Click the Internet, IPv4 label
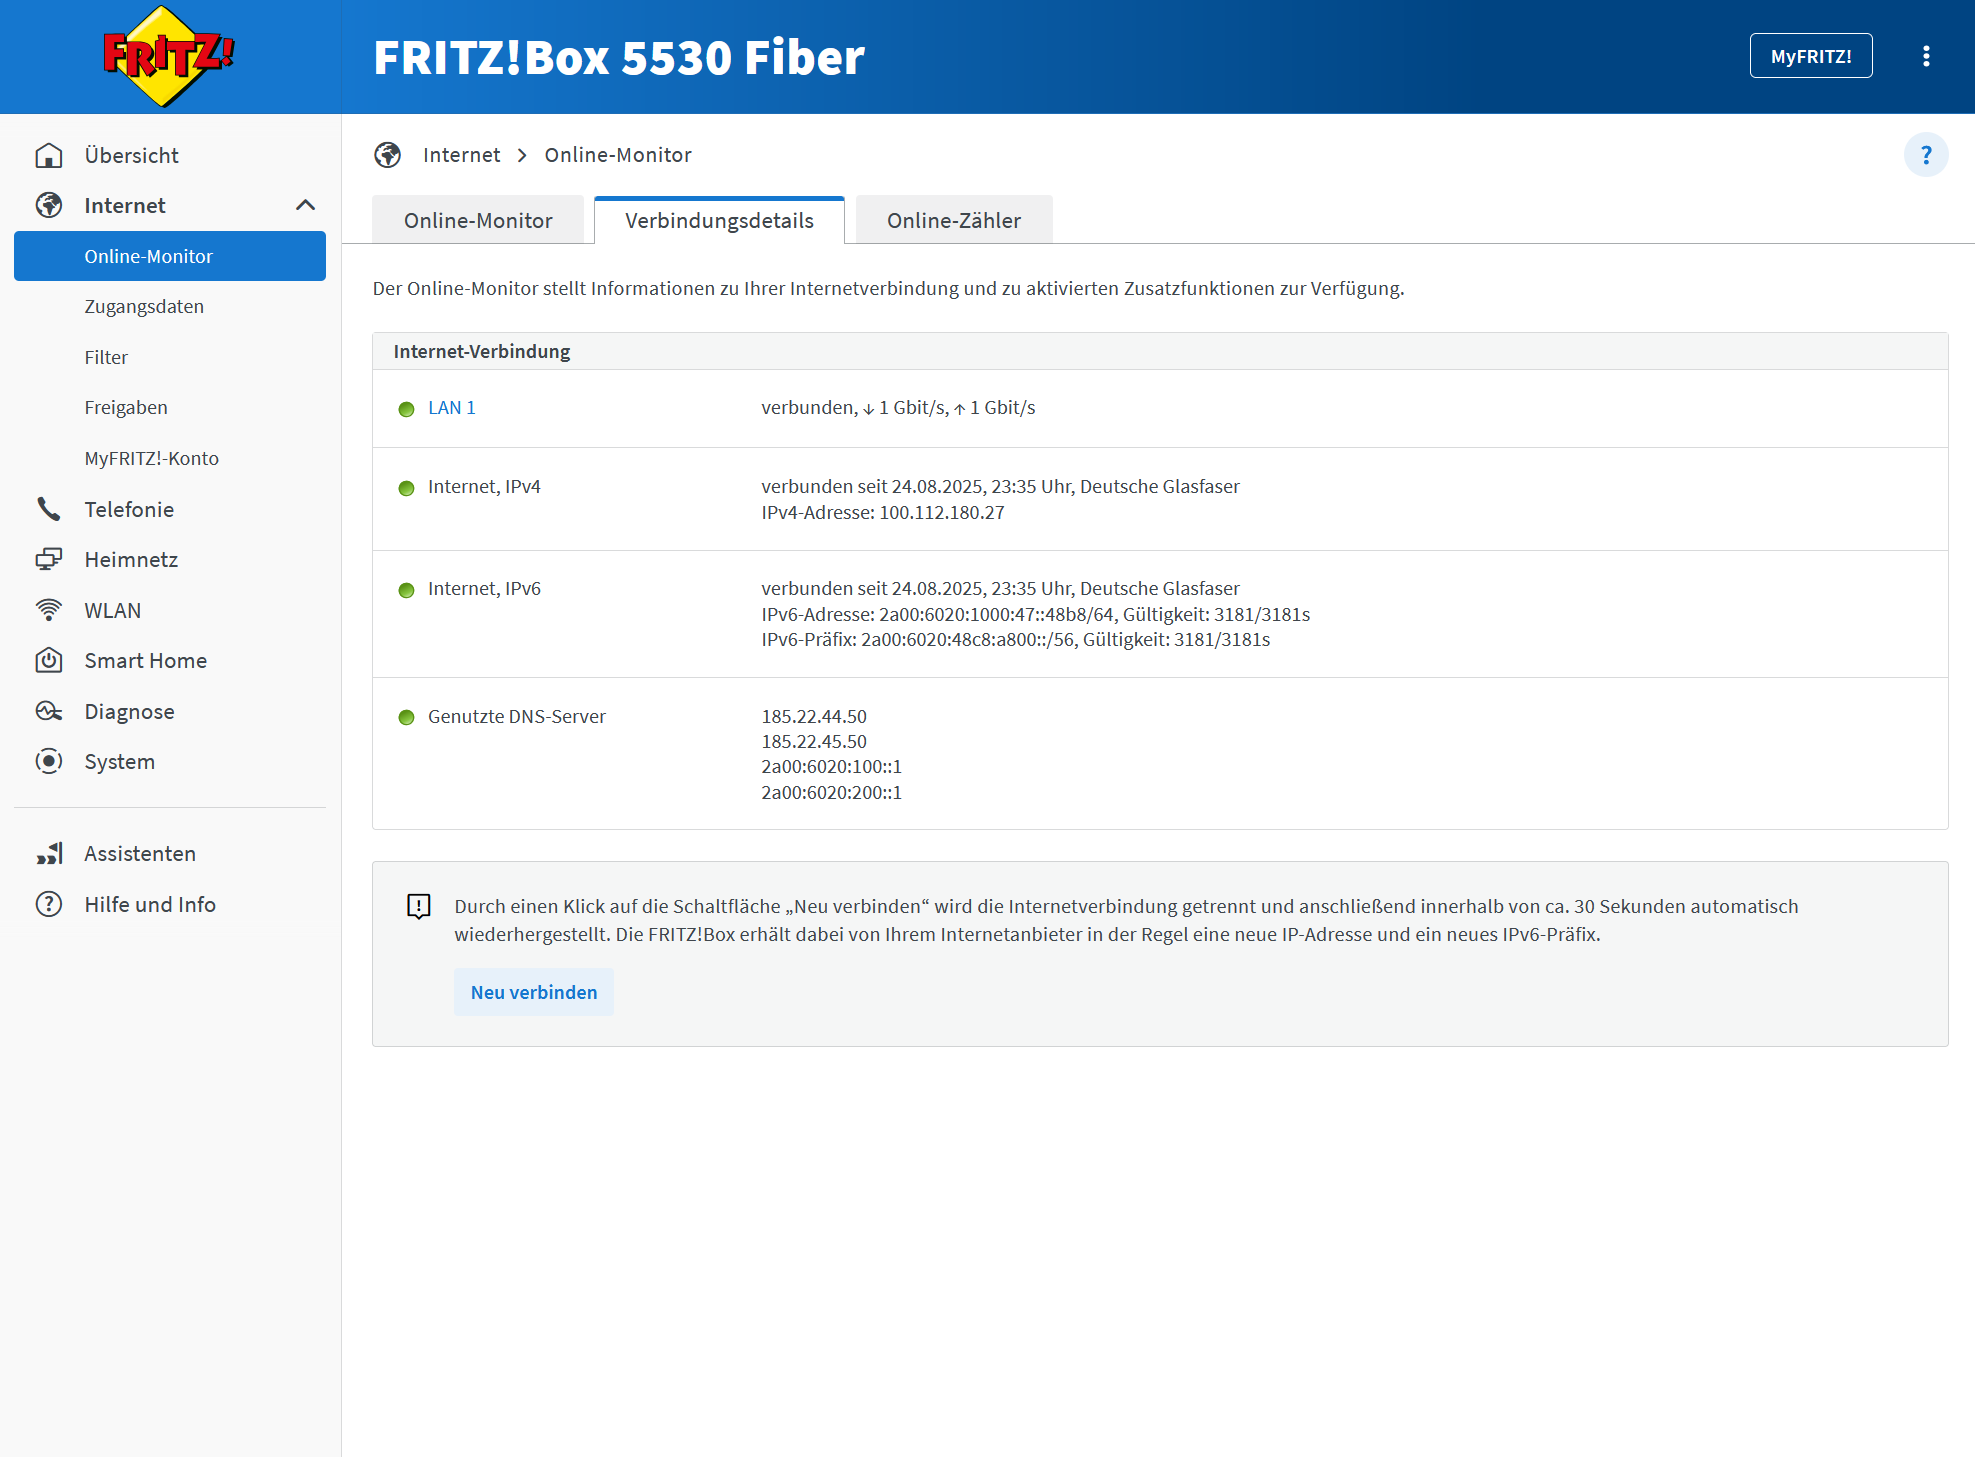Viewport: 1975px width, 1457px height. click(484, 486)
